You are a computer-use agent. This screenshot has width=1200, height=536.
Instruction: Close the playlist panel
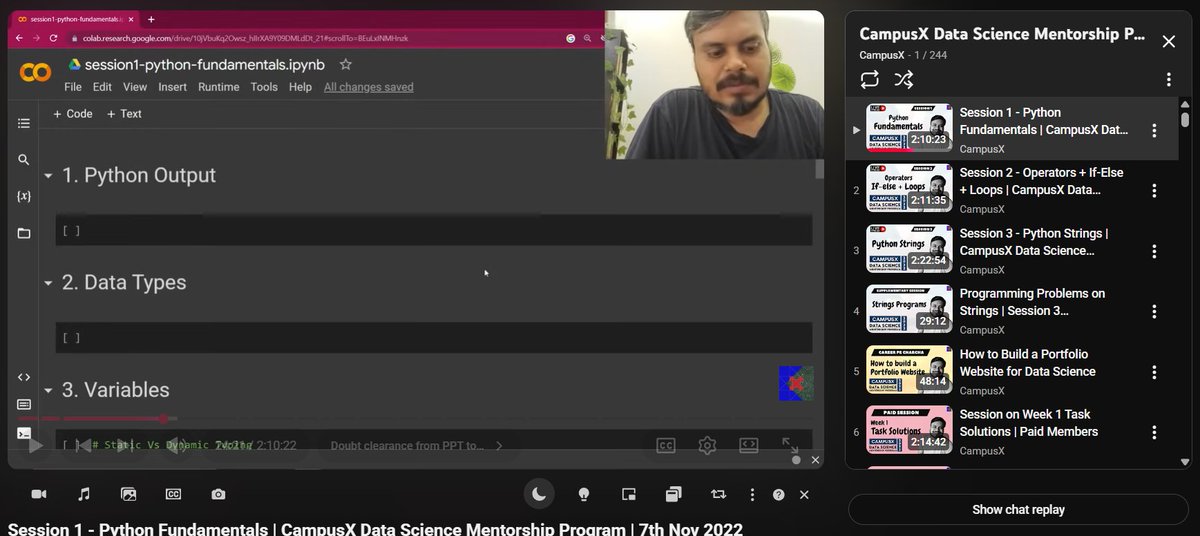(1168, 41)
